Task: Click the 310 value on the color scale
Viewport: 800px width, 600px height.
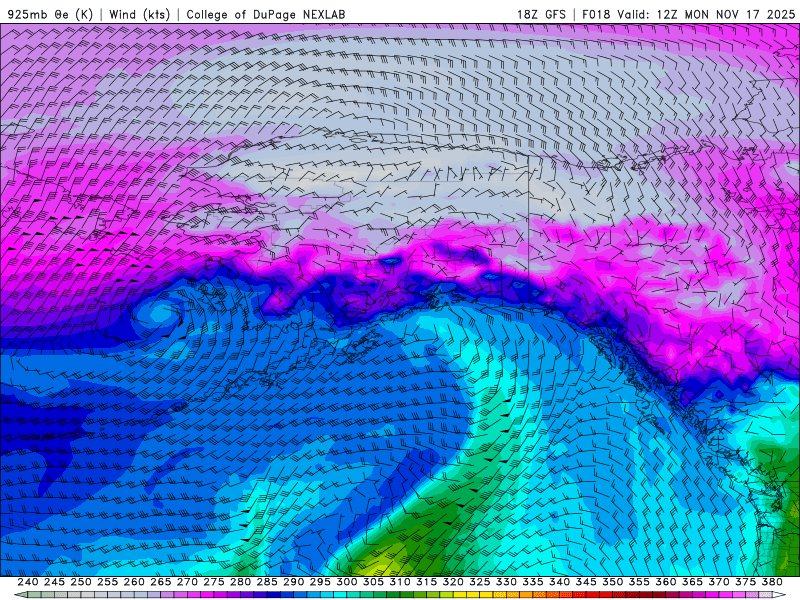Action: 399,582
